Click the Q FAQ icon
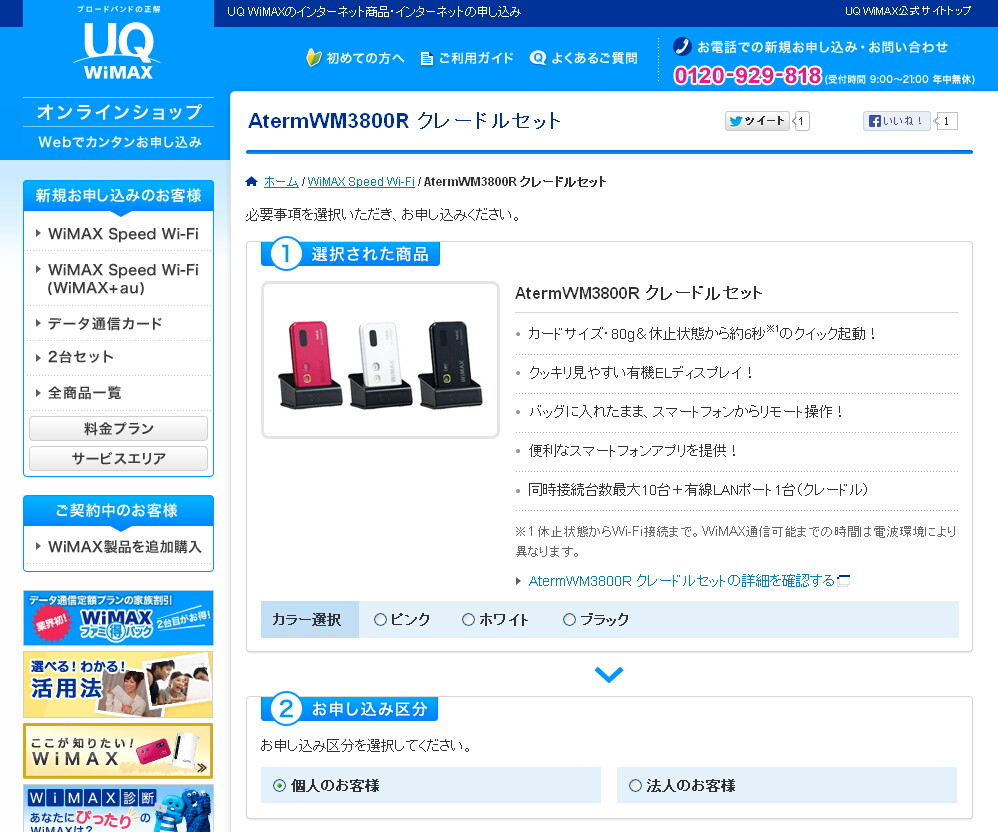The width and height of the screenshot is (998, 832). [x=538, y=58]
